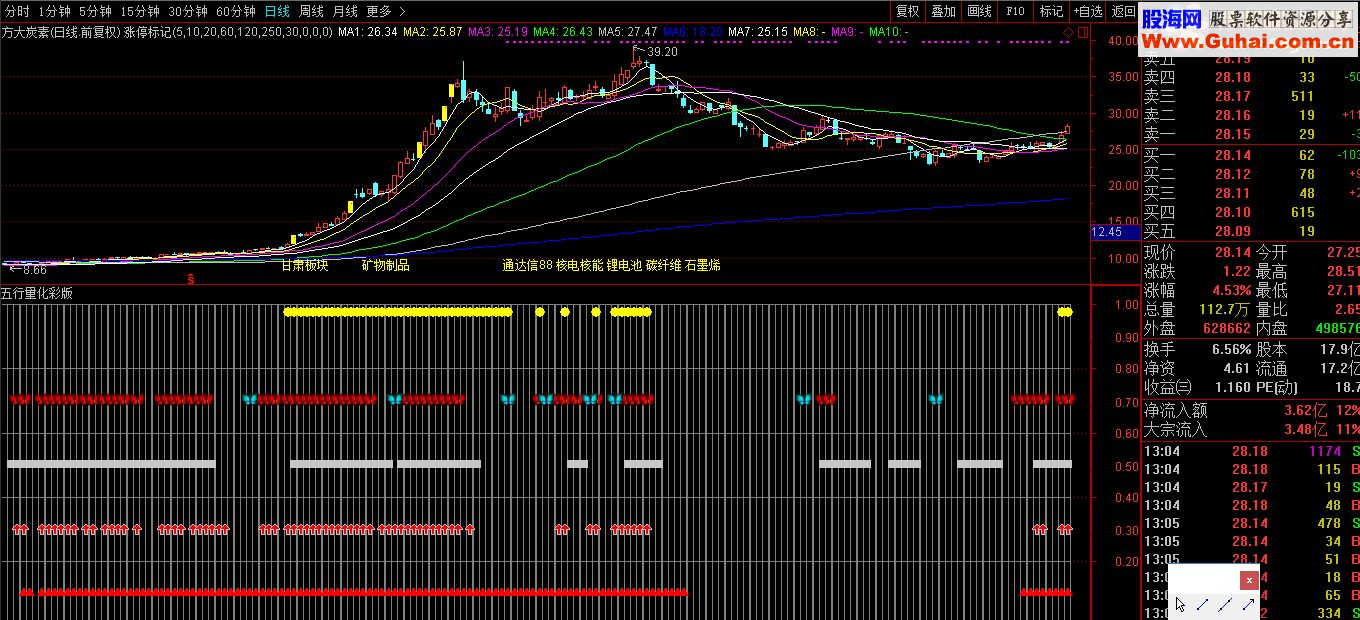
Task: Switch to 分时 intraday view
Action: 17,11
